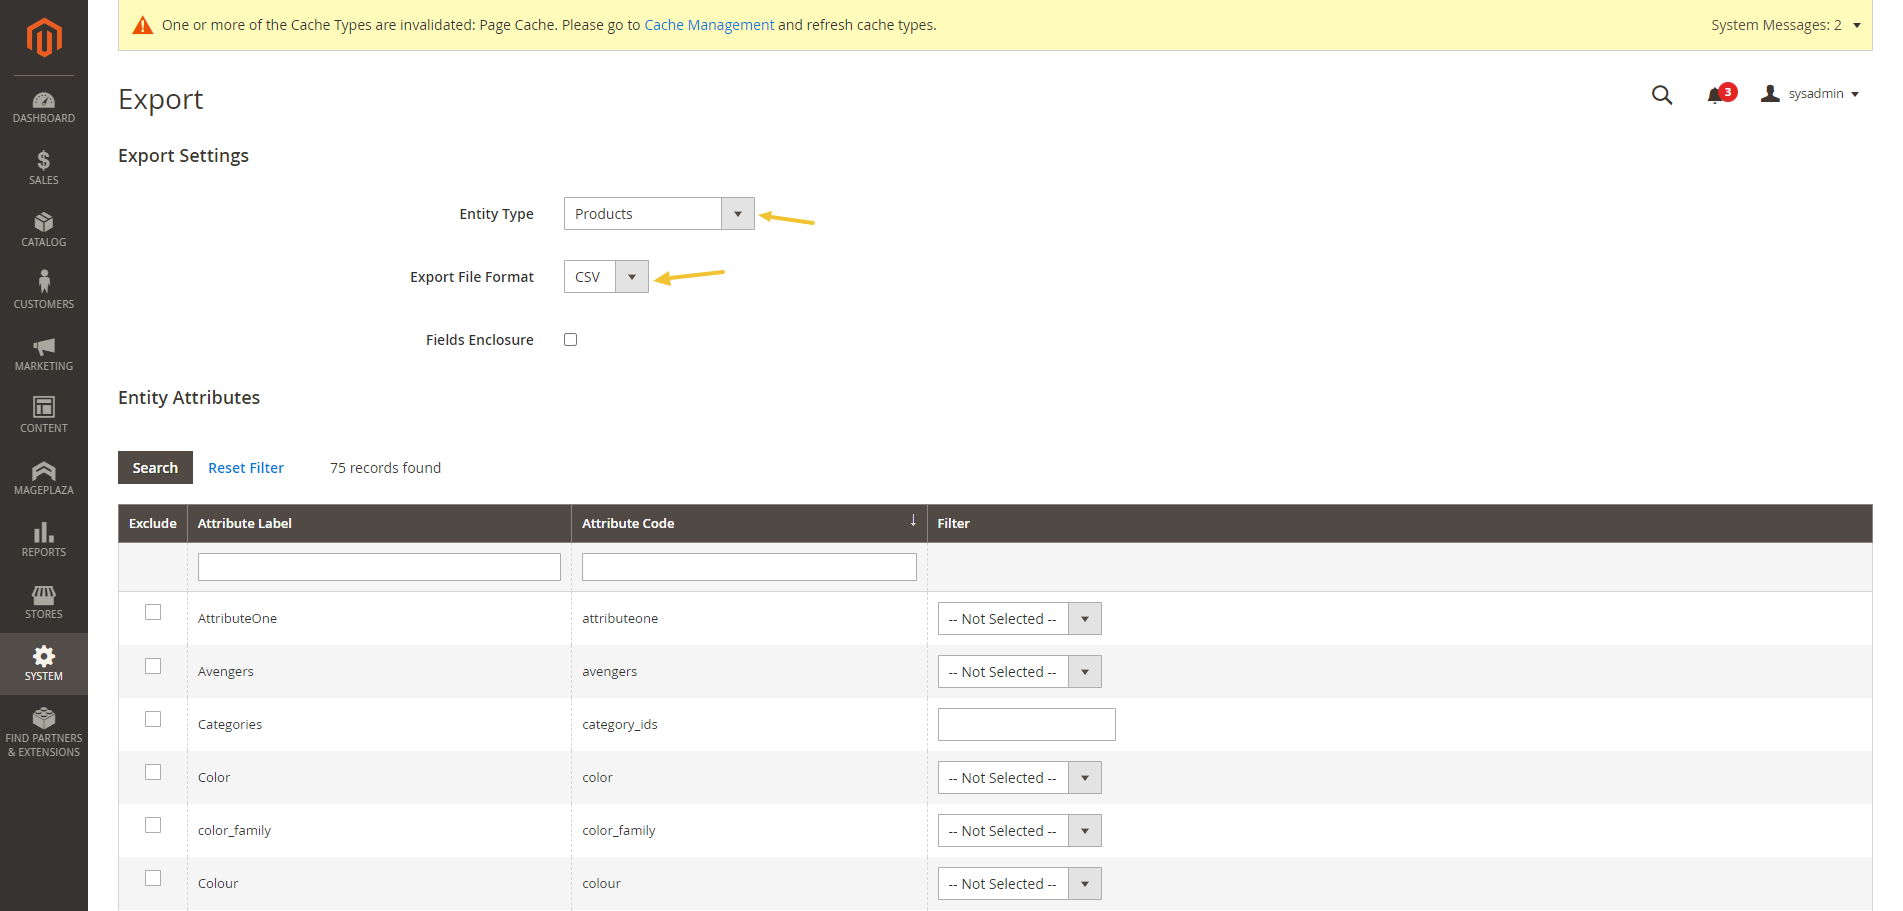Click the Exclude column header
1903x911 pixels.
(x=153, y=523)
